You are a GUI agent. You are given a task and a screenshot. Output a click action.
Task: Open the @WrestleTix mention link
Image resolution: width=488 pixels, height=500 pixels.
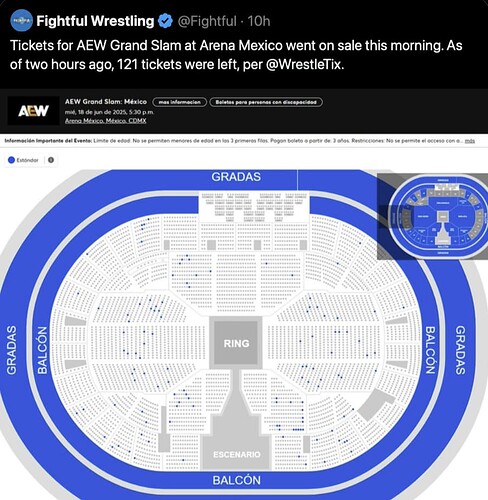pyautogui.click(x=304, y=64)
